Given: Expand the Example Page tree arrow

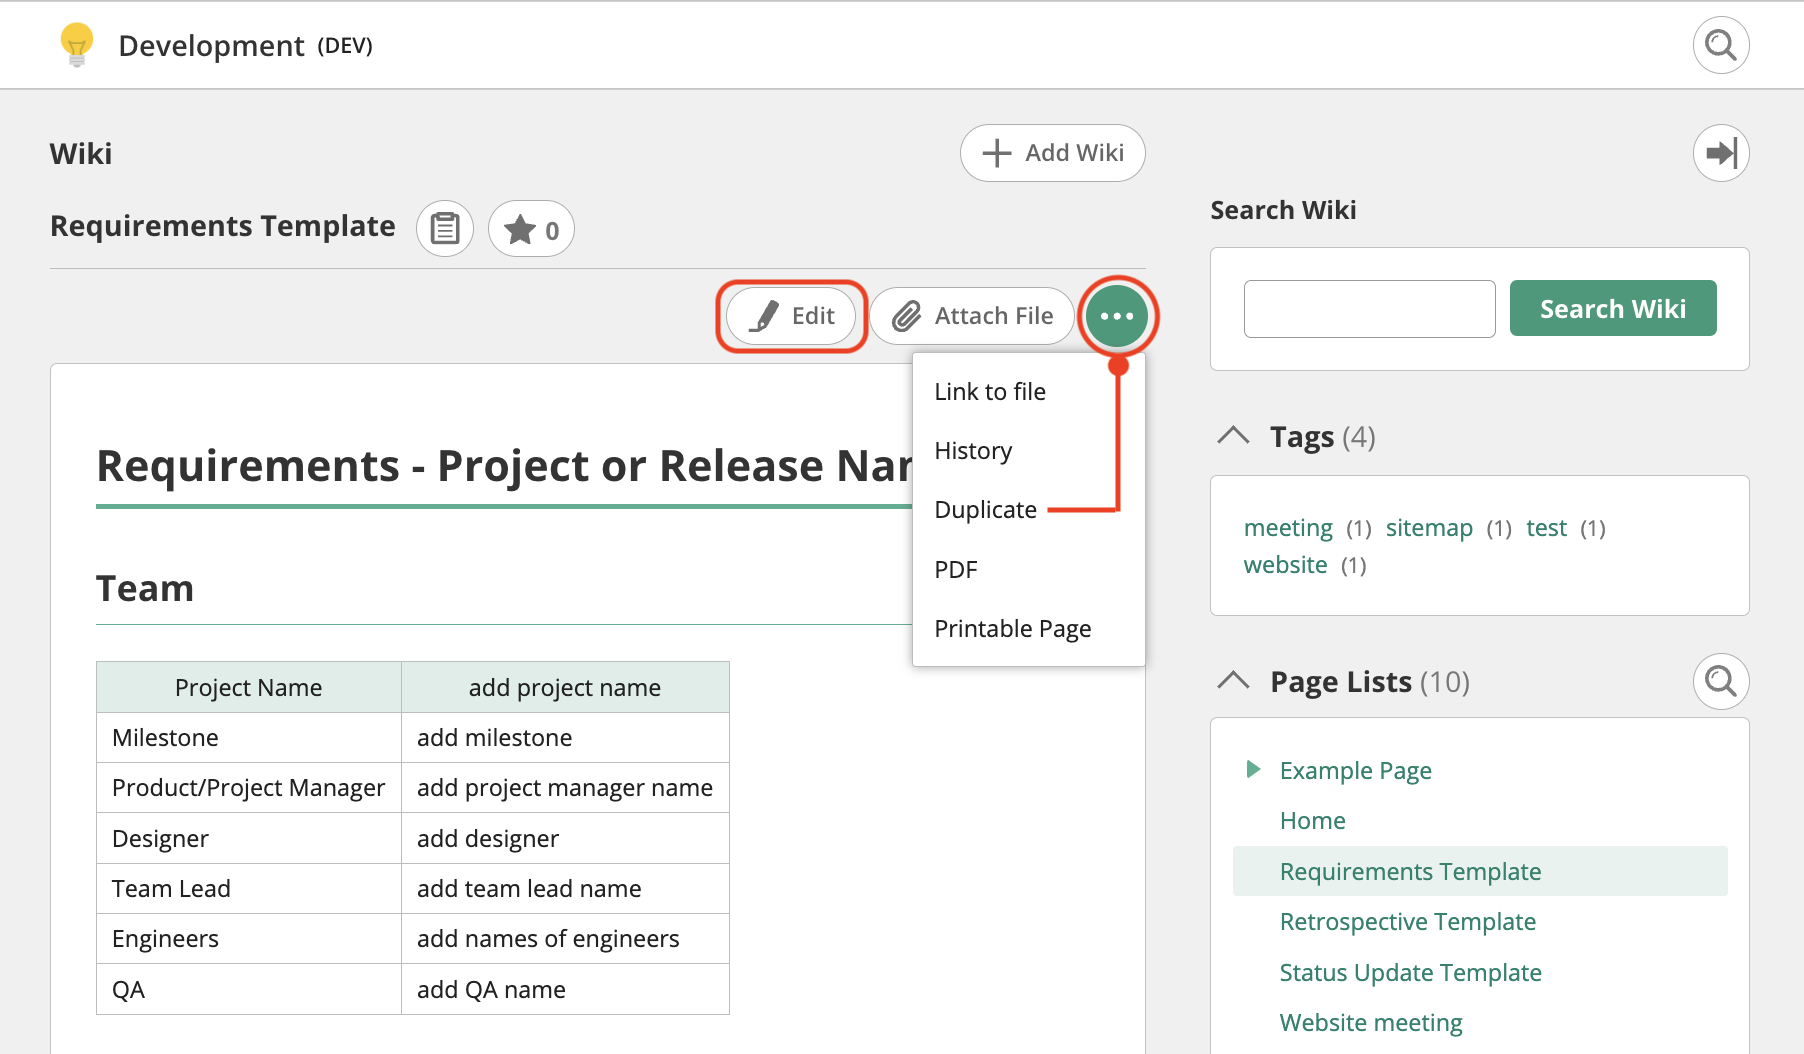Looking at the screenshot, I should pos(1253,769).
